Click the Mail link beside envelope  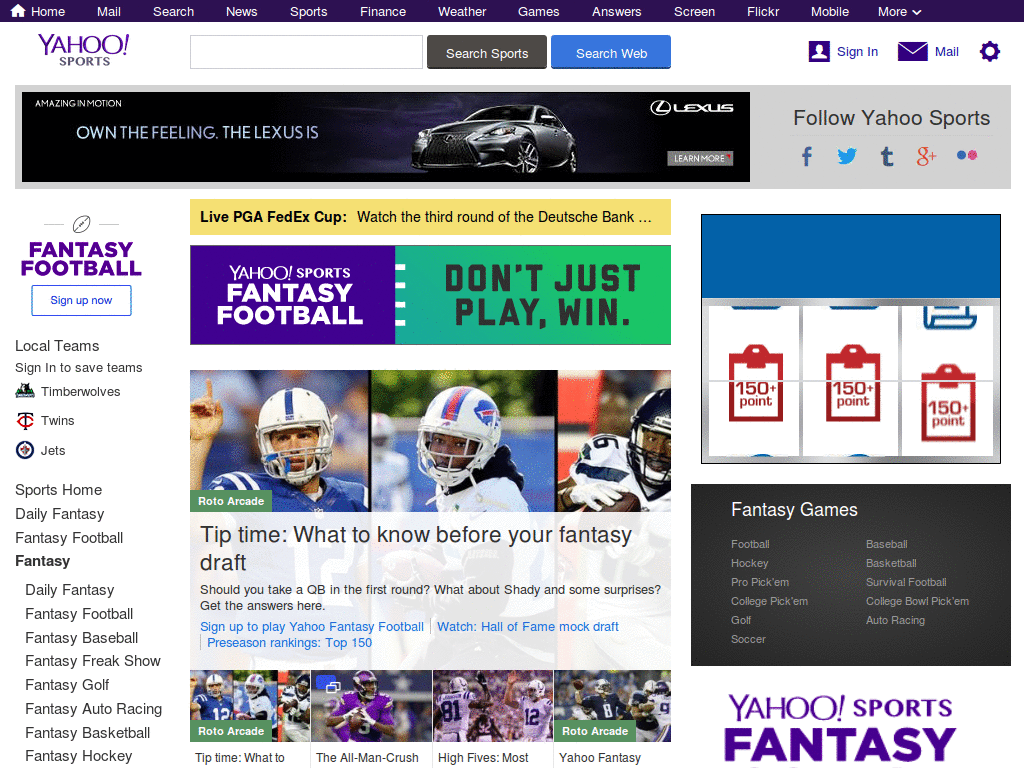pyautogui.click(x=946, y=52)
